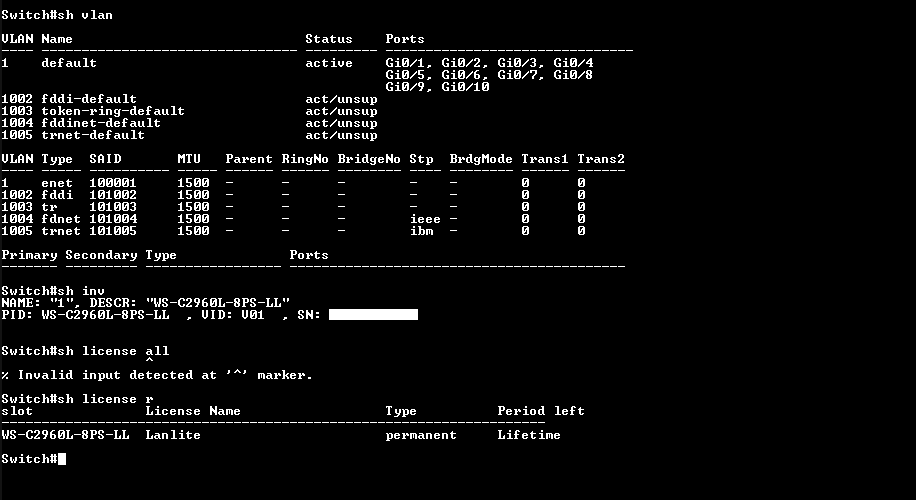Click the DESCR value "WS-C2960L-8PS-LL"

pyautogui.click(x=218, y=303)
